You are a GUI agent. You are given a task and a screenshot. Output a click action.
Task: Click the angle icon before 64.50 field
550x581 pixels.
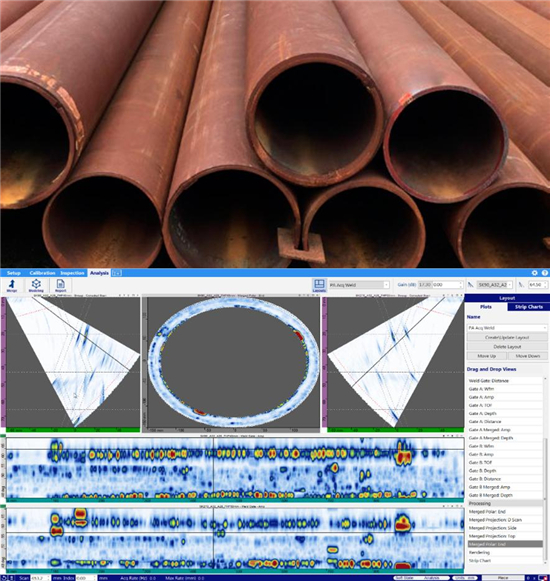521,285
